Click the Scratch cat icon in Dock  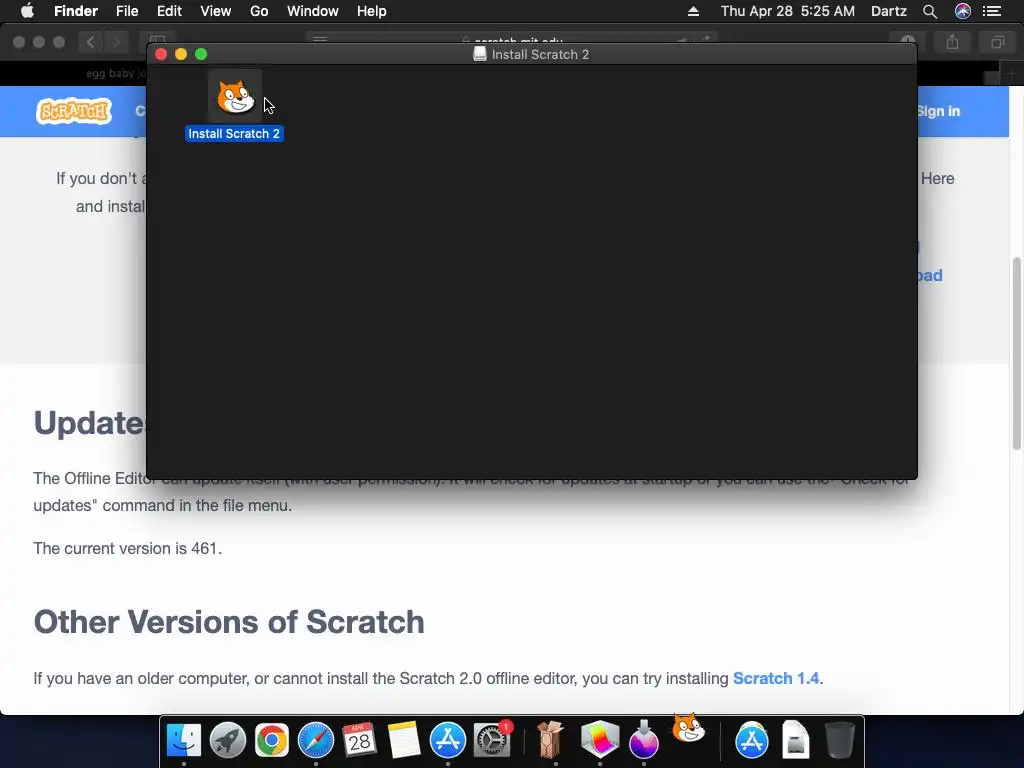click(688, 728)
